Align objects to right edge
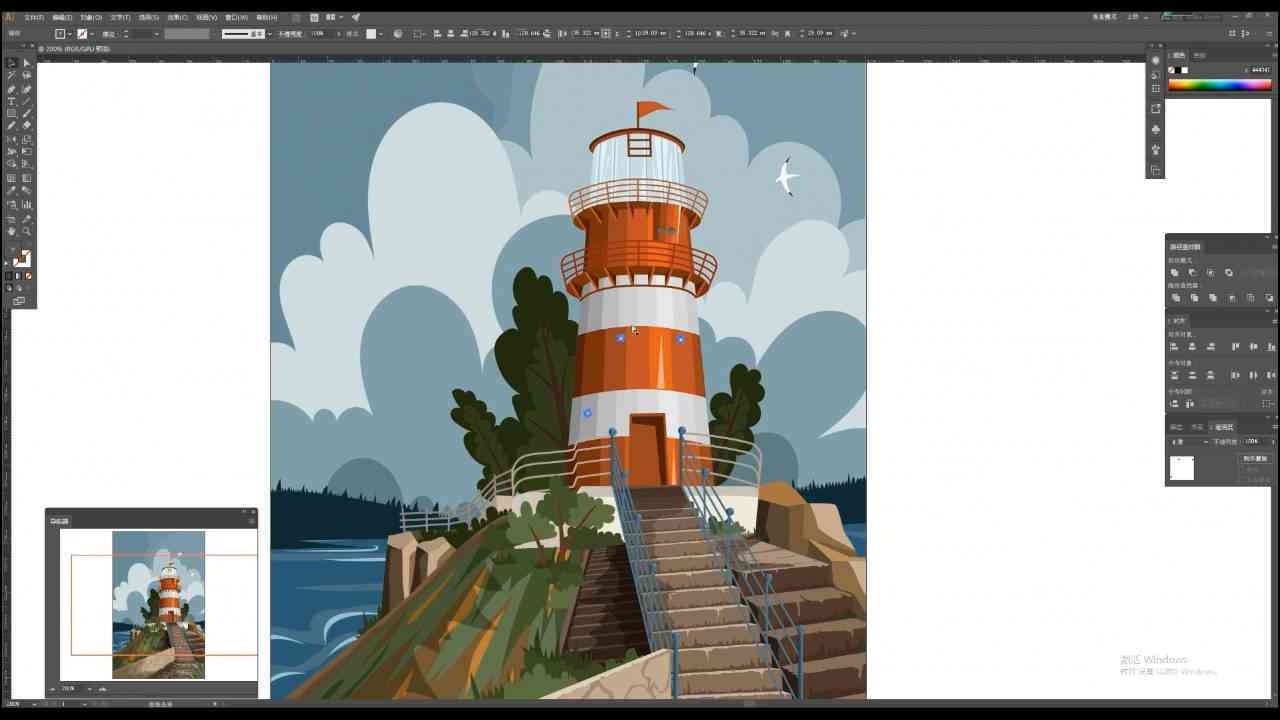 pyautogui.click(x=1210, y=346)
